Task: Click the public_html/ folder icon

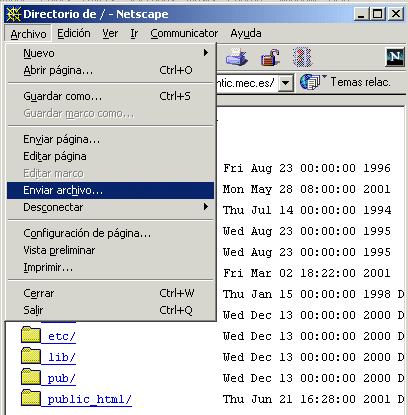Action: 31,398
